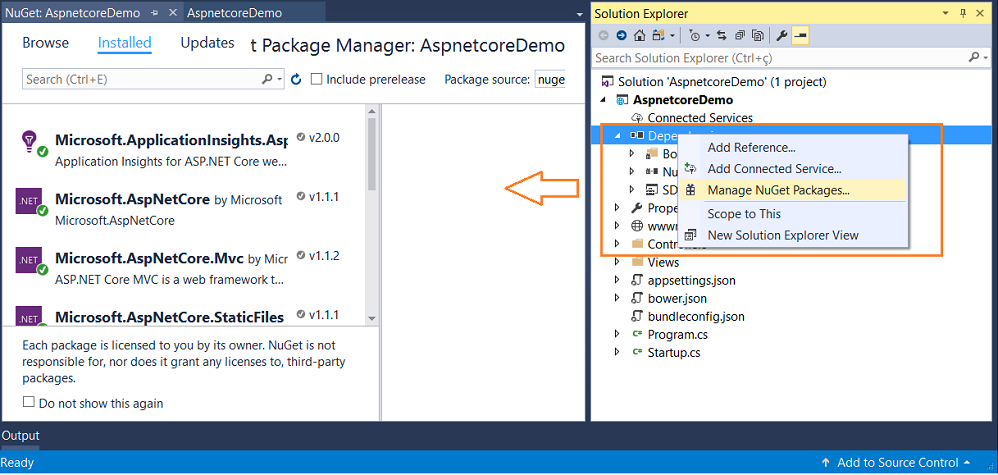Open the Pending Changes Filter dropdown arrow
Screen dimensions: 998x475
tap(707, 36)
